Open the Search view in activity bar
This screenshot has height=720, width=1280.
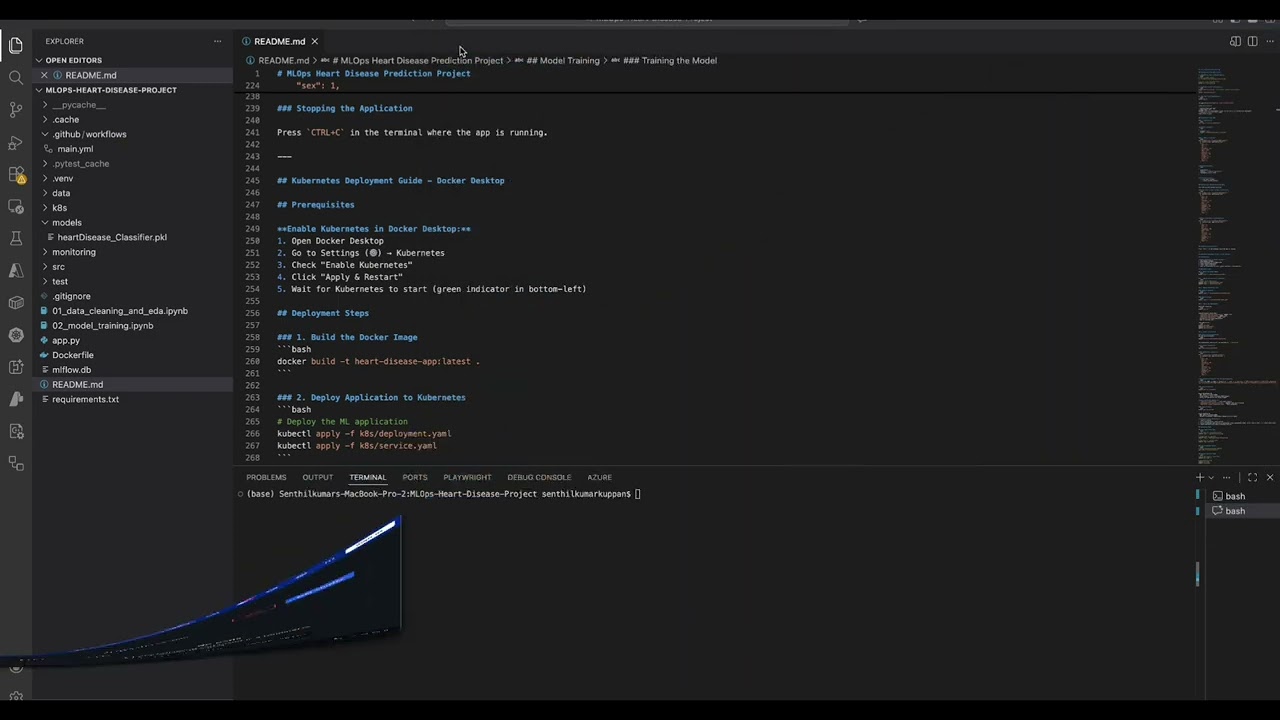[x=16, y=77]
